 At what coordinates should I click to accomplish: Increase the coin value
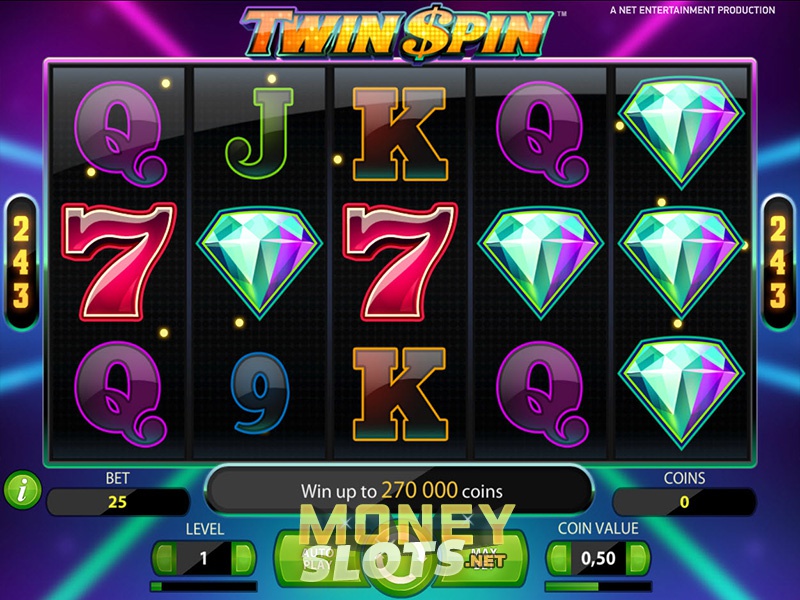[x=637, y=558]
